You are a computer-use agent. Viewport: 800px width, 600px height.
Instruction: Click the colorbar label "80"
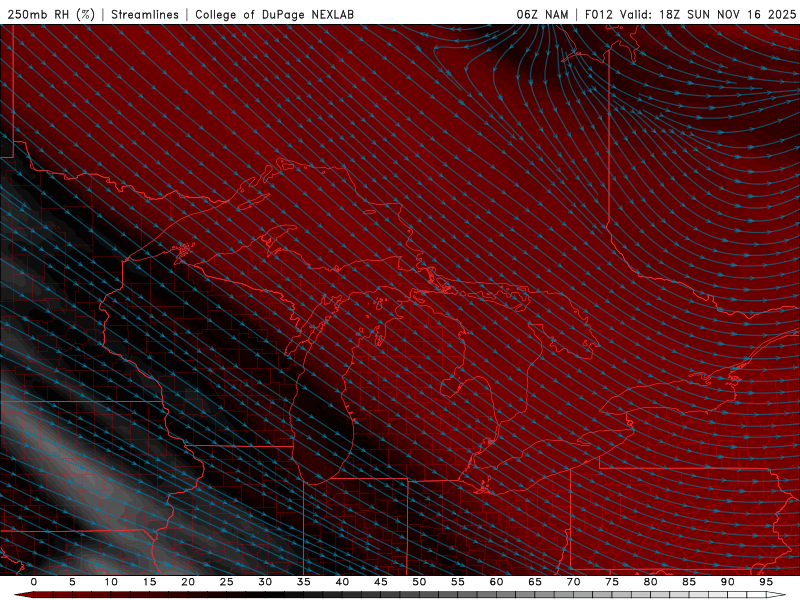pos(650,582)
